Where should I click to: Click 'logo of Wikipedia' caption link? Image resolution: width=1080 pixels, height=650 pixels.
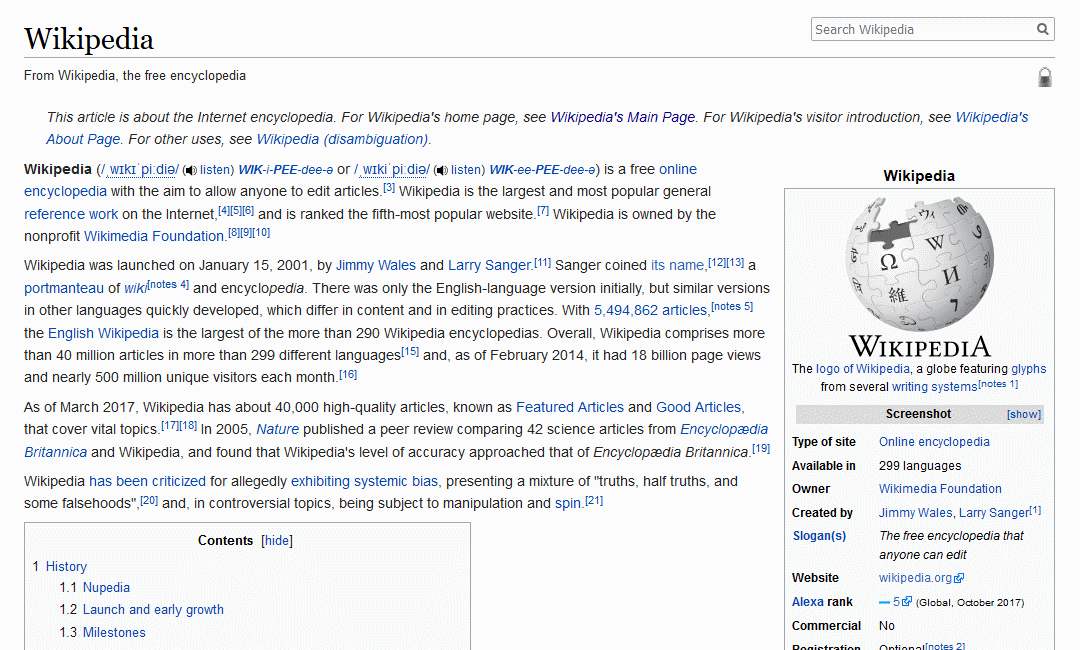[x=863, y=368]
